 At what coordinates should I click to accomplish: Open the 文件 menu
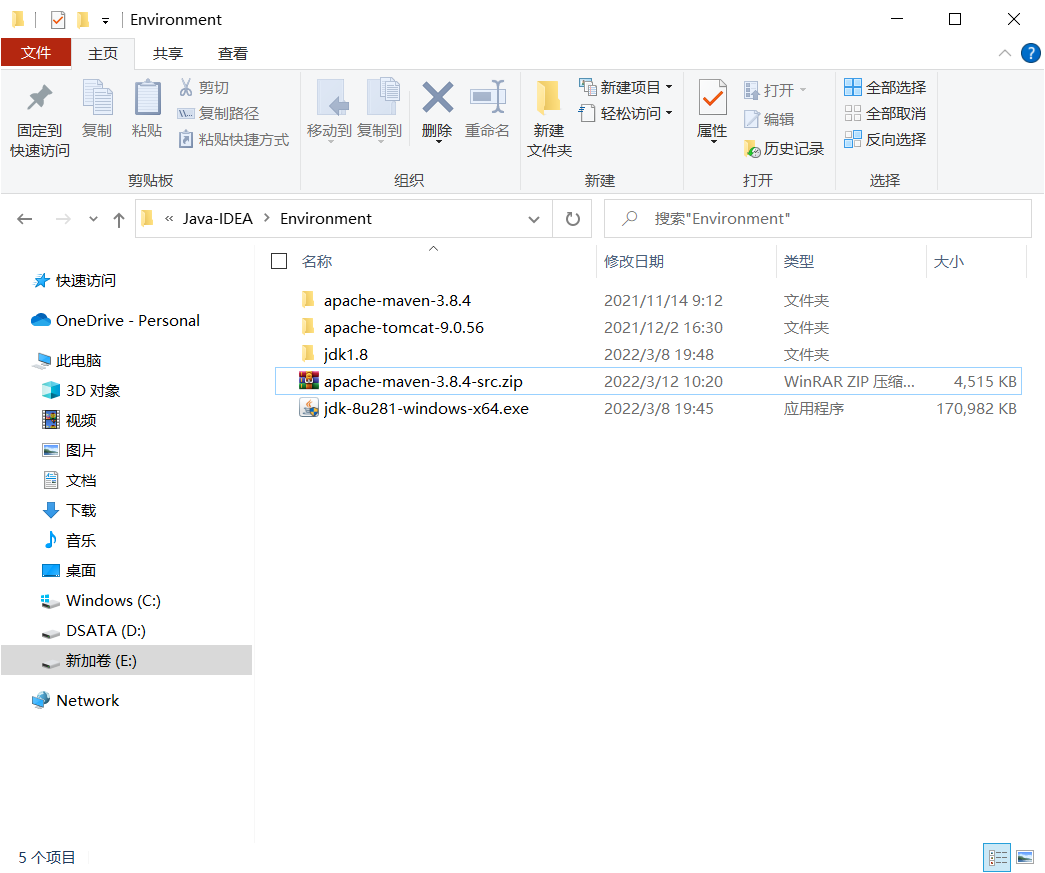[x=36, y=53]
